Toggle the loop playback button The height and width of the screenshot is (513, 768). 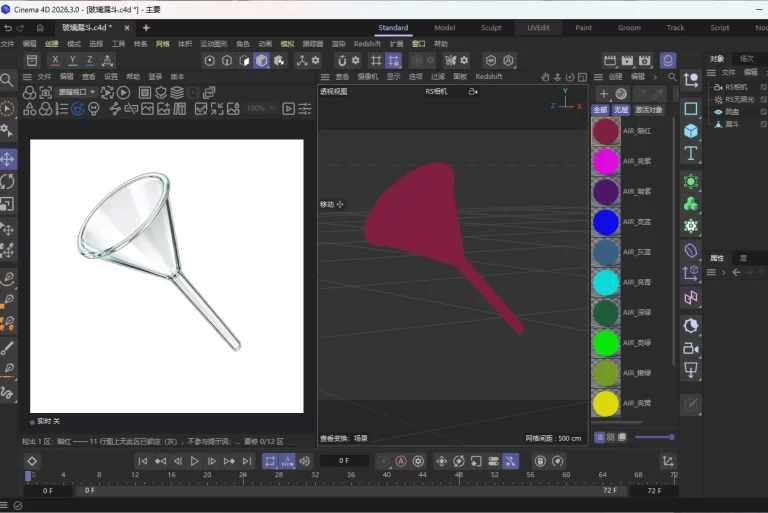coord(270,461)
